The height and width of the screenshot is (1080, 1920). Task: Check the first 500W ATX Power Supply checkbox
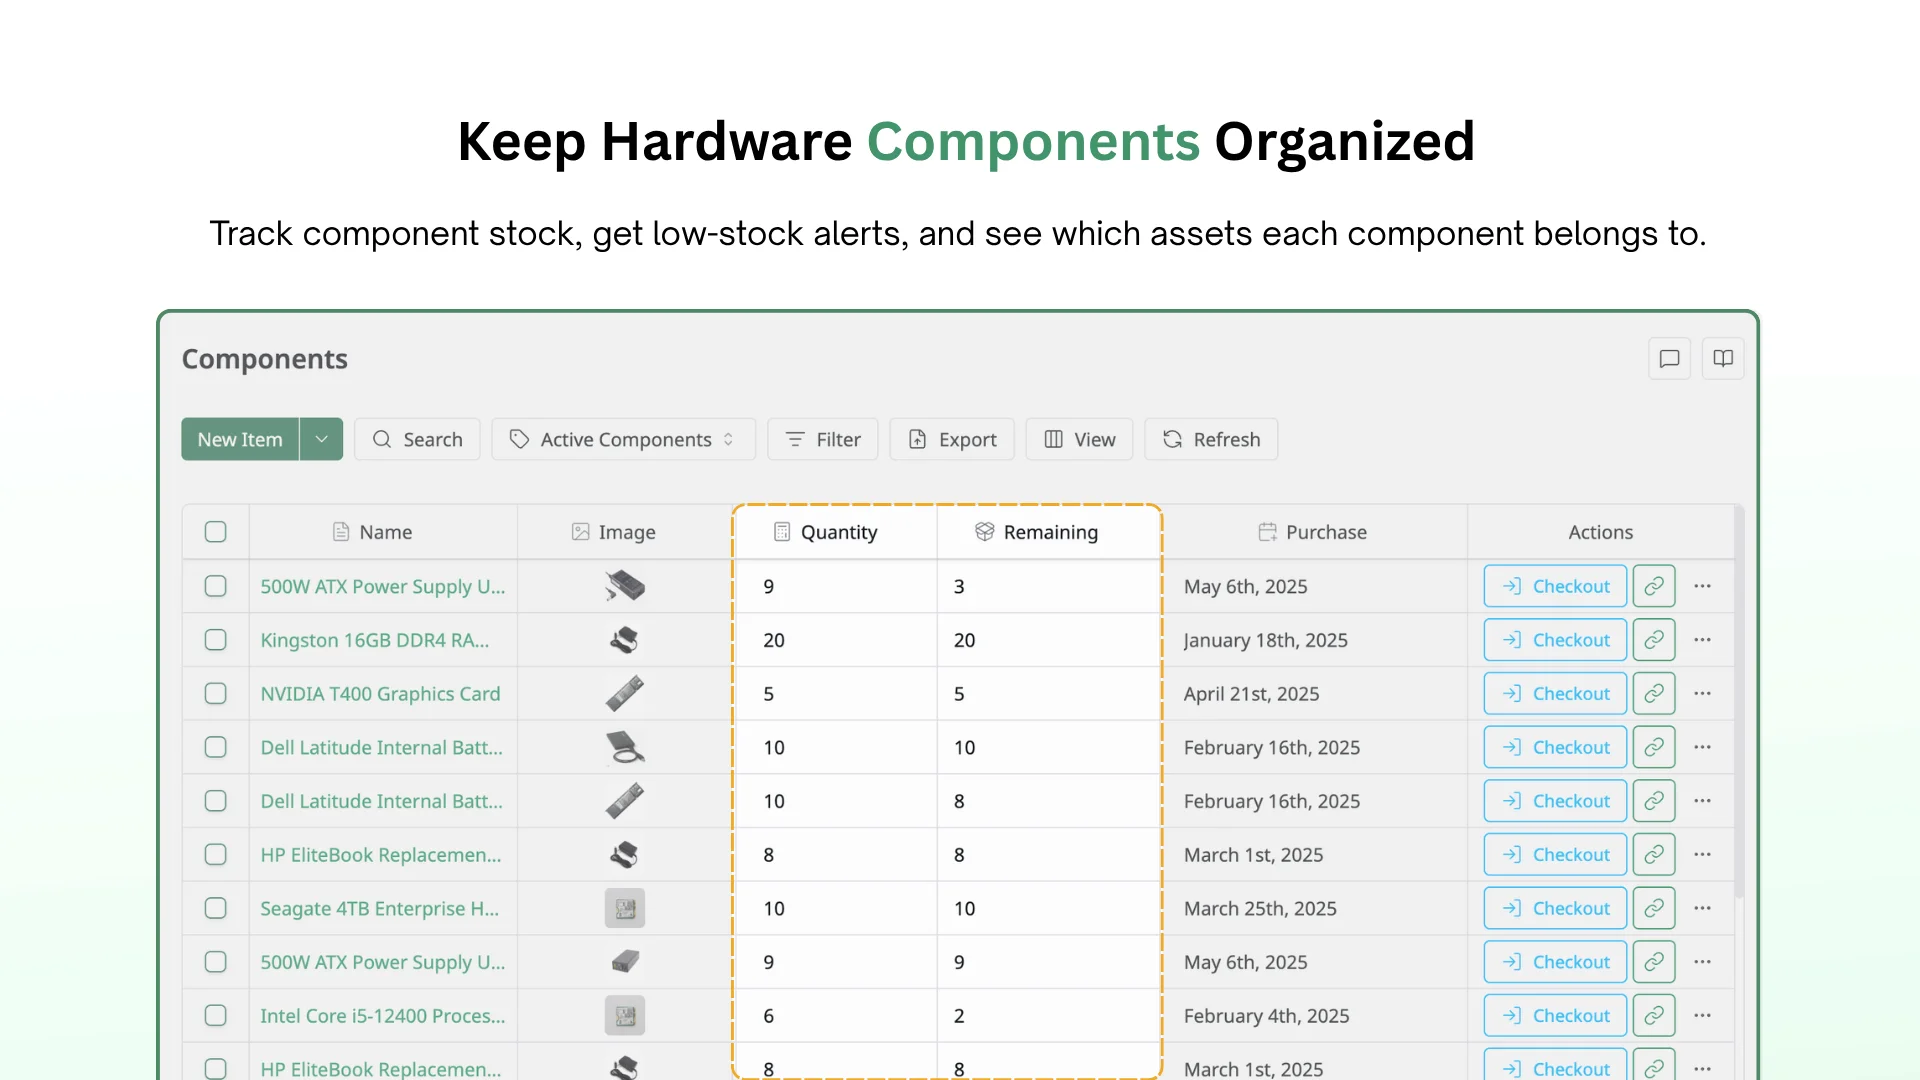(x=216, y=586)
